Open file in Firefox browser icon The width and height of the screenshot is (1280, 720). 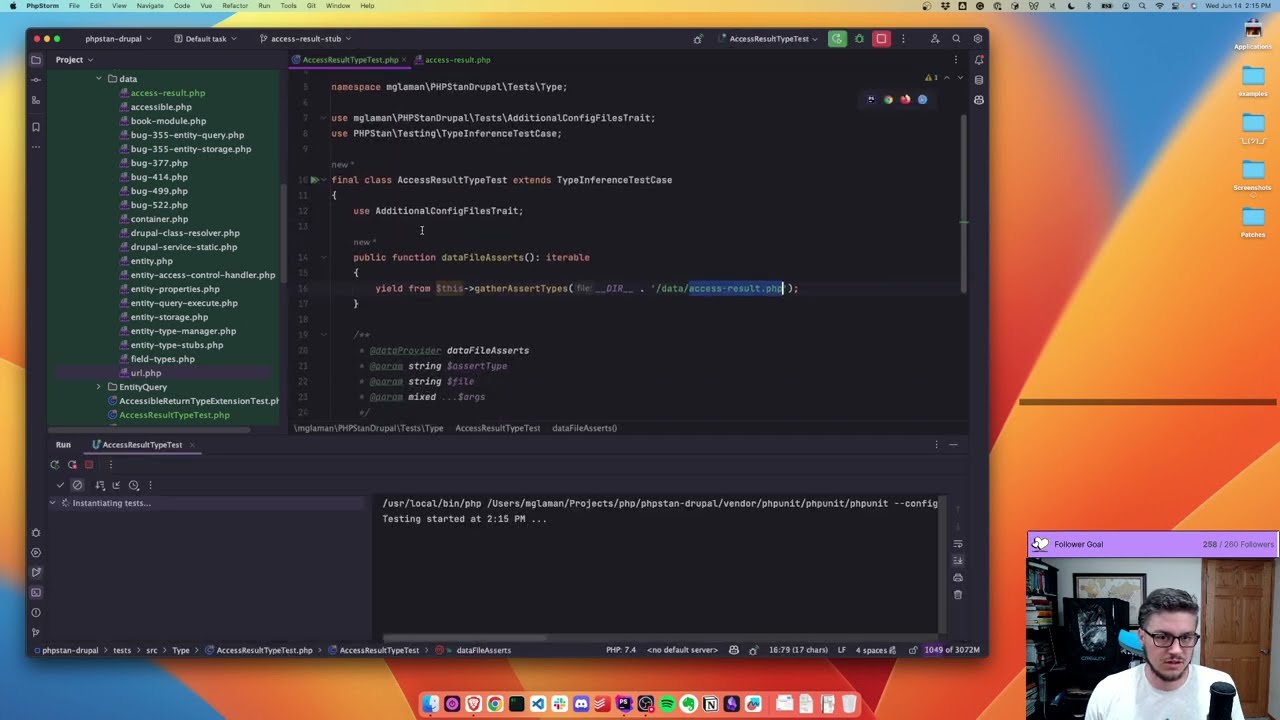(x=905, y=99)
